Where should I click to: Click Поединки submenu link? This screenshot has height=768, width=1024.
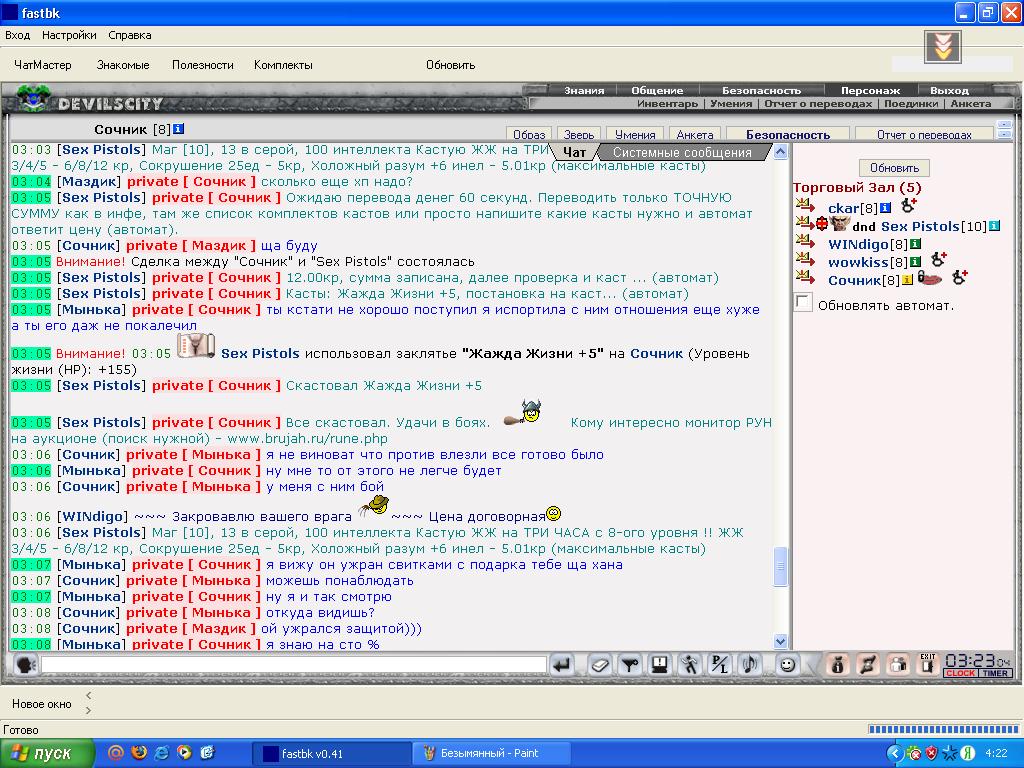[911, 103]
